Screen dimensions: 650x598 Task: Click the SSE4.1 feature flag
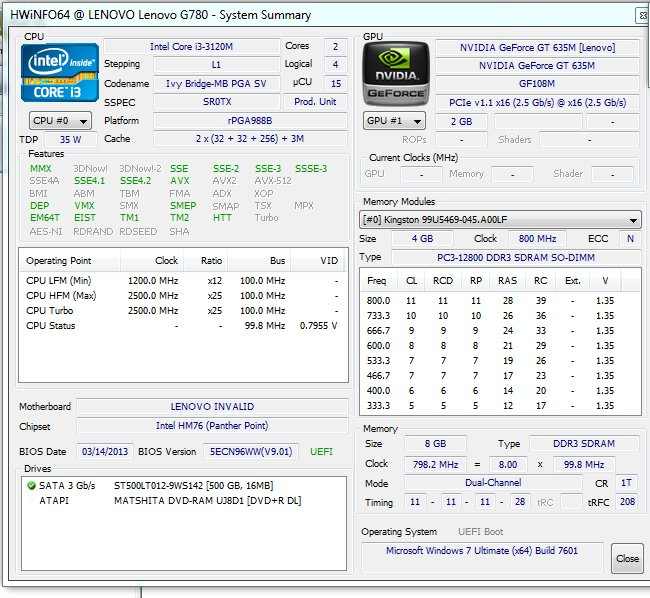click(x=90, y=181)
